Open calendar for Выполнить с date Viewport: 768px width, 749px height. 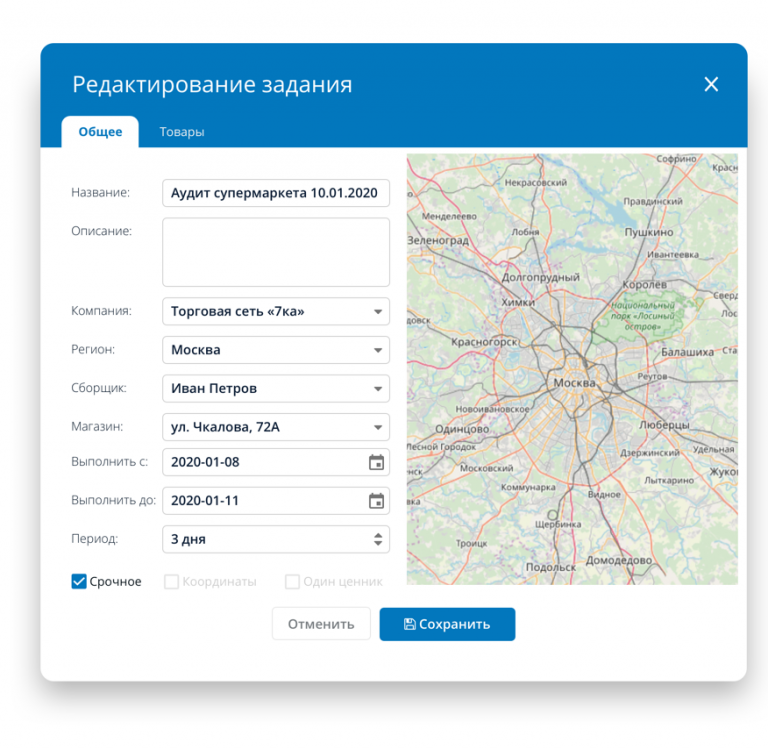click(x=376, y=462)
